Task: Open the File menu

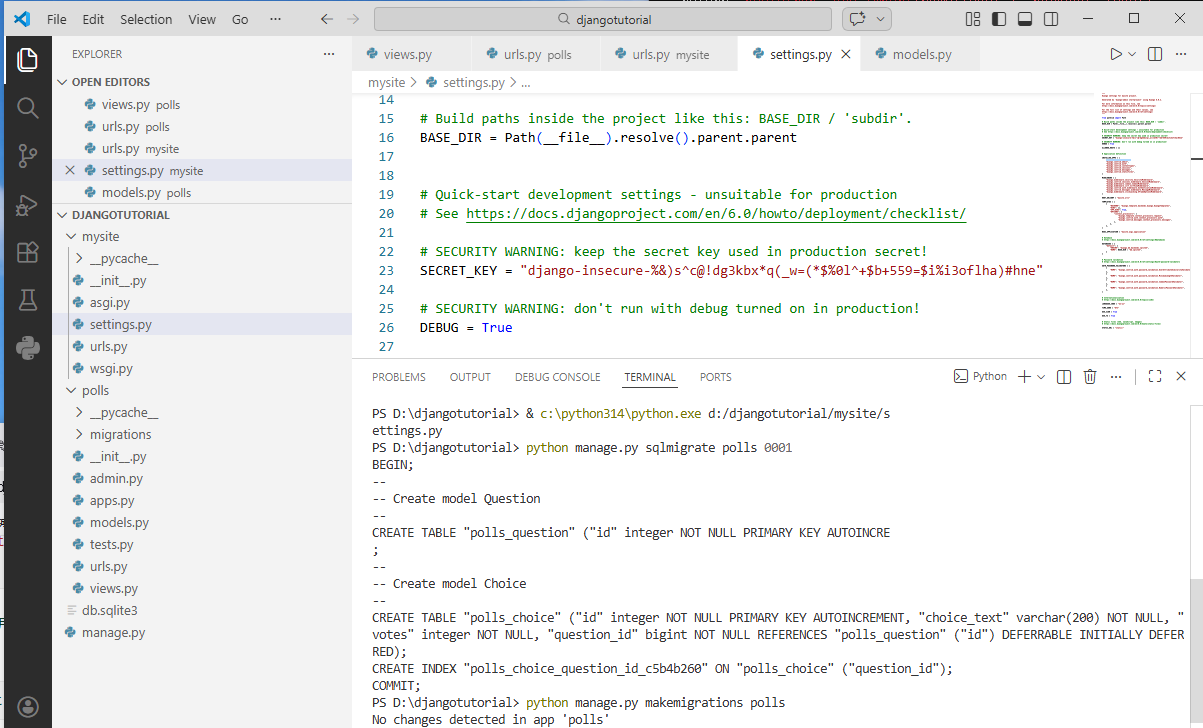Action: 57,19
